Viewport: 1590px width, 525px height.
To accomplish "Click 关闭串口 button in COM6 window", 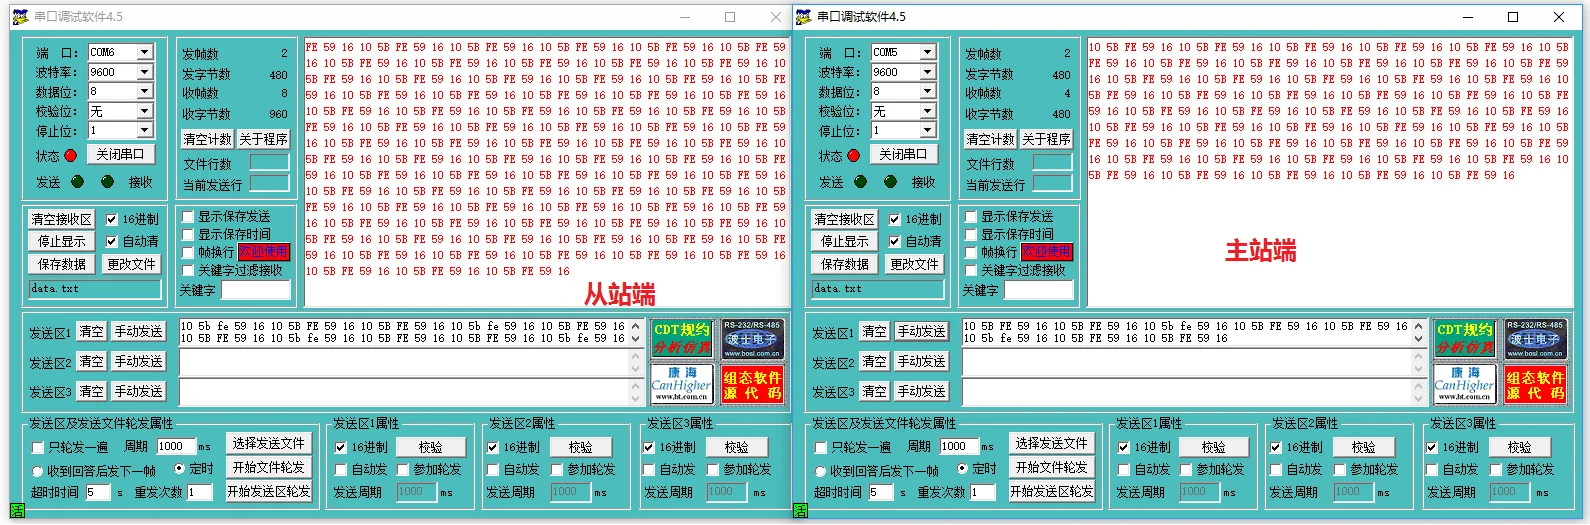I will (120, 155).
